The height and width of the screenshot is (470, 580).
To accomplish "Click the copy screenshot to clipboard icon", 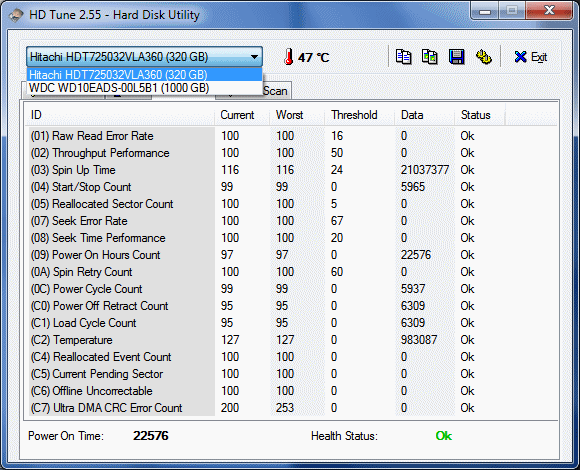I will point(430,57).
